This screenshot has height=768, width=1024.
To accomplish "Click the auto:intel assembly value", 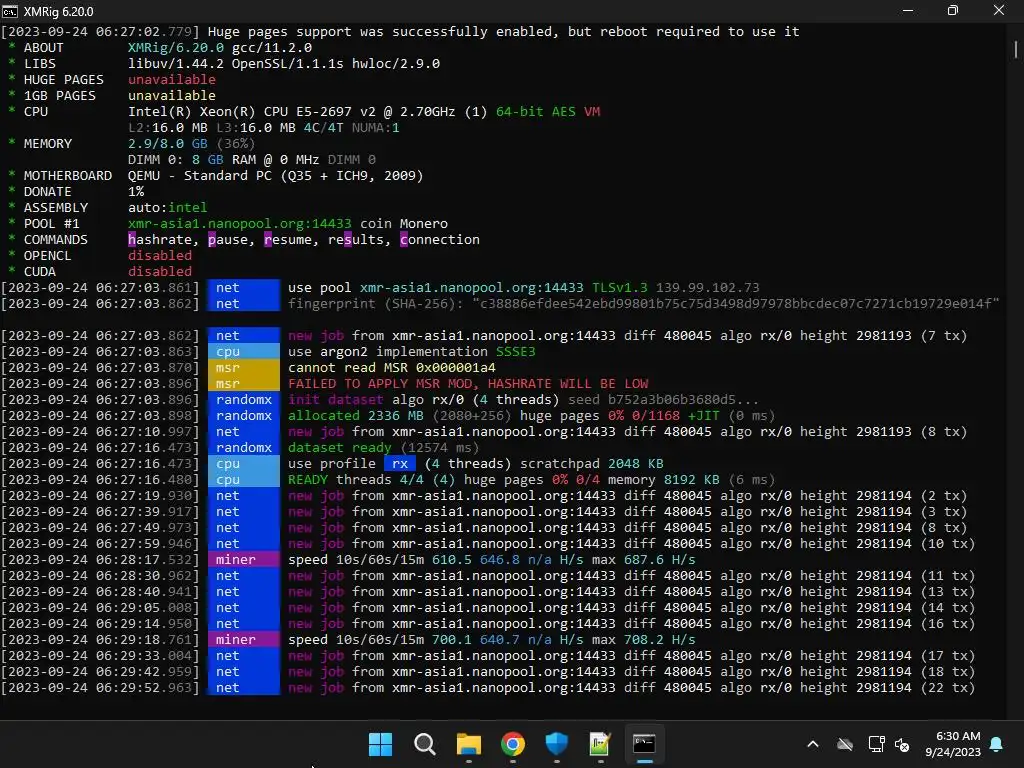I will [x=168, y=208].
